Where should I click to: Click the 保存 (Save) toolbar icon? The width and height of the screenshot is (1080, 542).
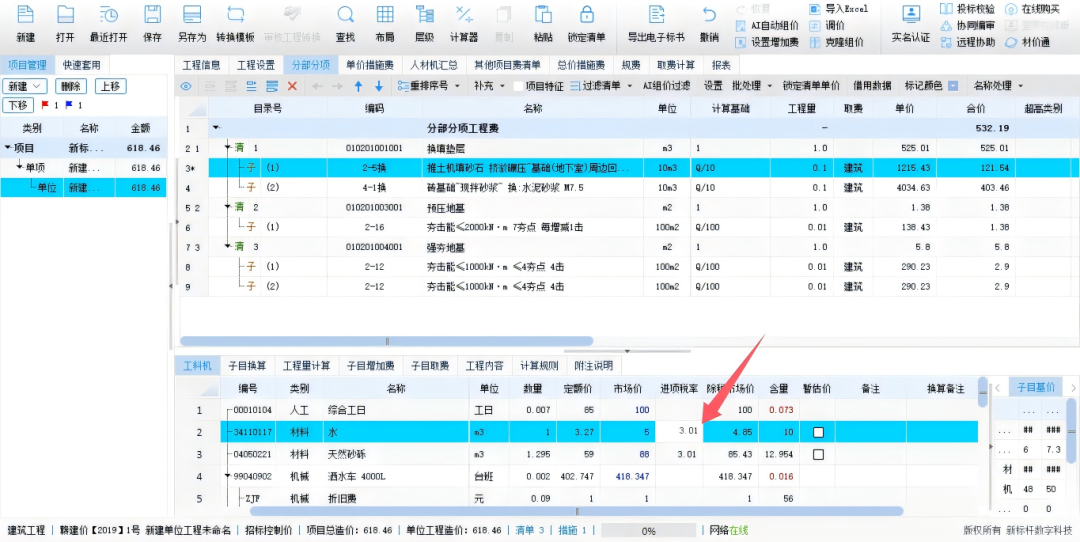pos(152,16)
